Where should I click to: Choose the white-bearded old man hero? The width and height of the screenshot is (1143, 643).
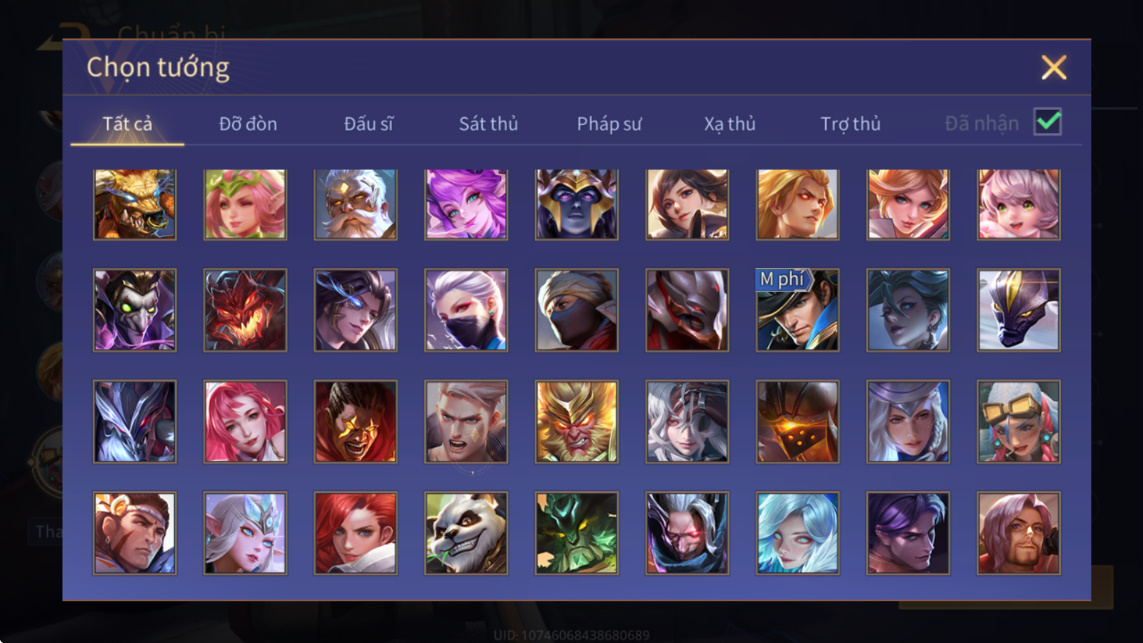coord(356,204)
